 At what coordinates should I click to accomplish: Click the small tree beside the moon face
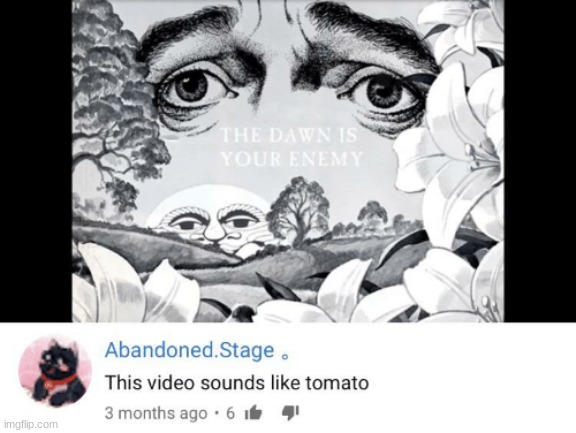coord(299,209)
